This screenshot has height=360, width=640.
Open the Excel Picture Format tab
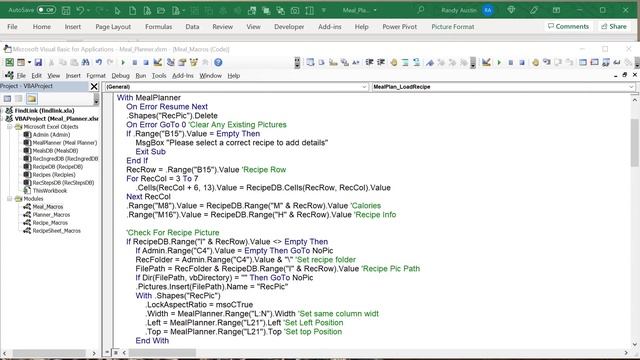(x=453, y=27)
